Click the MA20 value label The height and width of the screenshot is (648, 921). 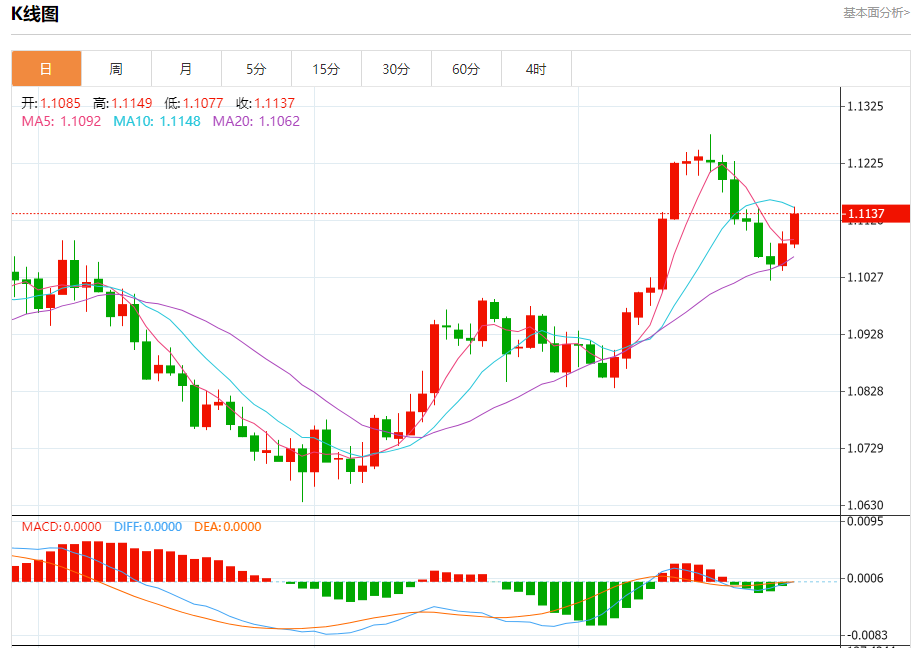point(256,121)
